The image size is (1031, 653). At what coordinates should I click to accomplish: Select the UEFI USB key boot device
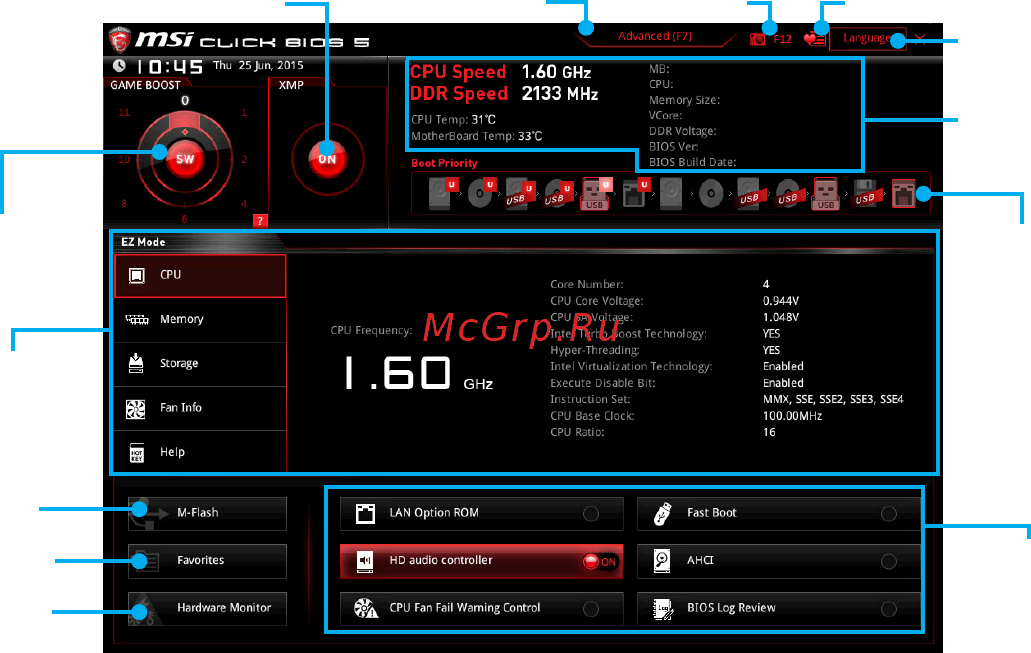pos(596,193)
